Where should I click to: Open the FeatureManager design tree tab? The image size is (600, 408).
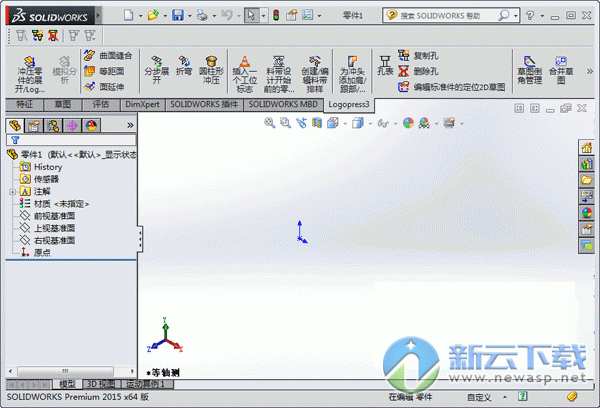15,126
